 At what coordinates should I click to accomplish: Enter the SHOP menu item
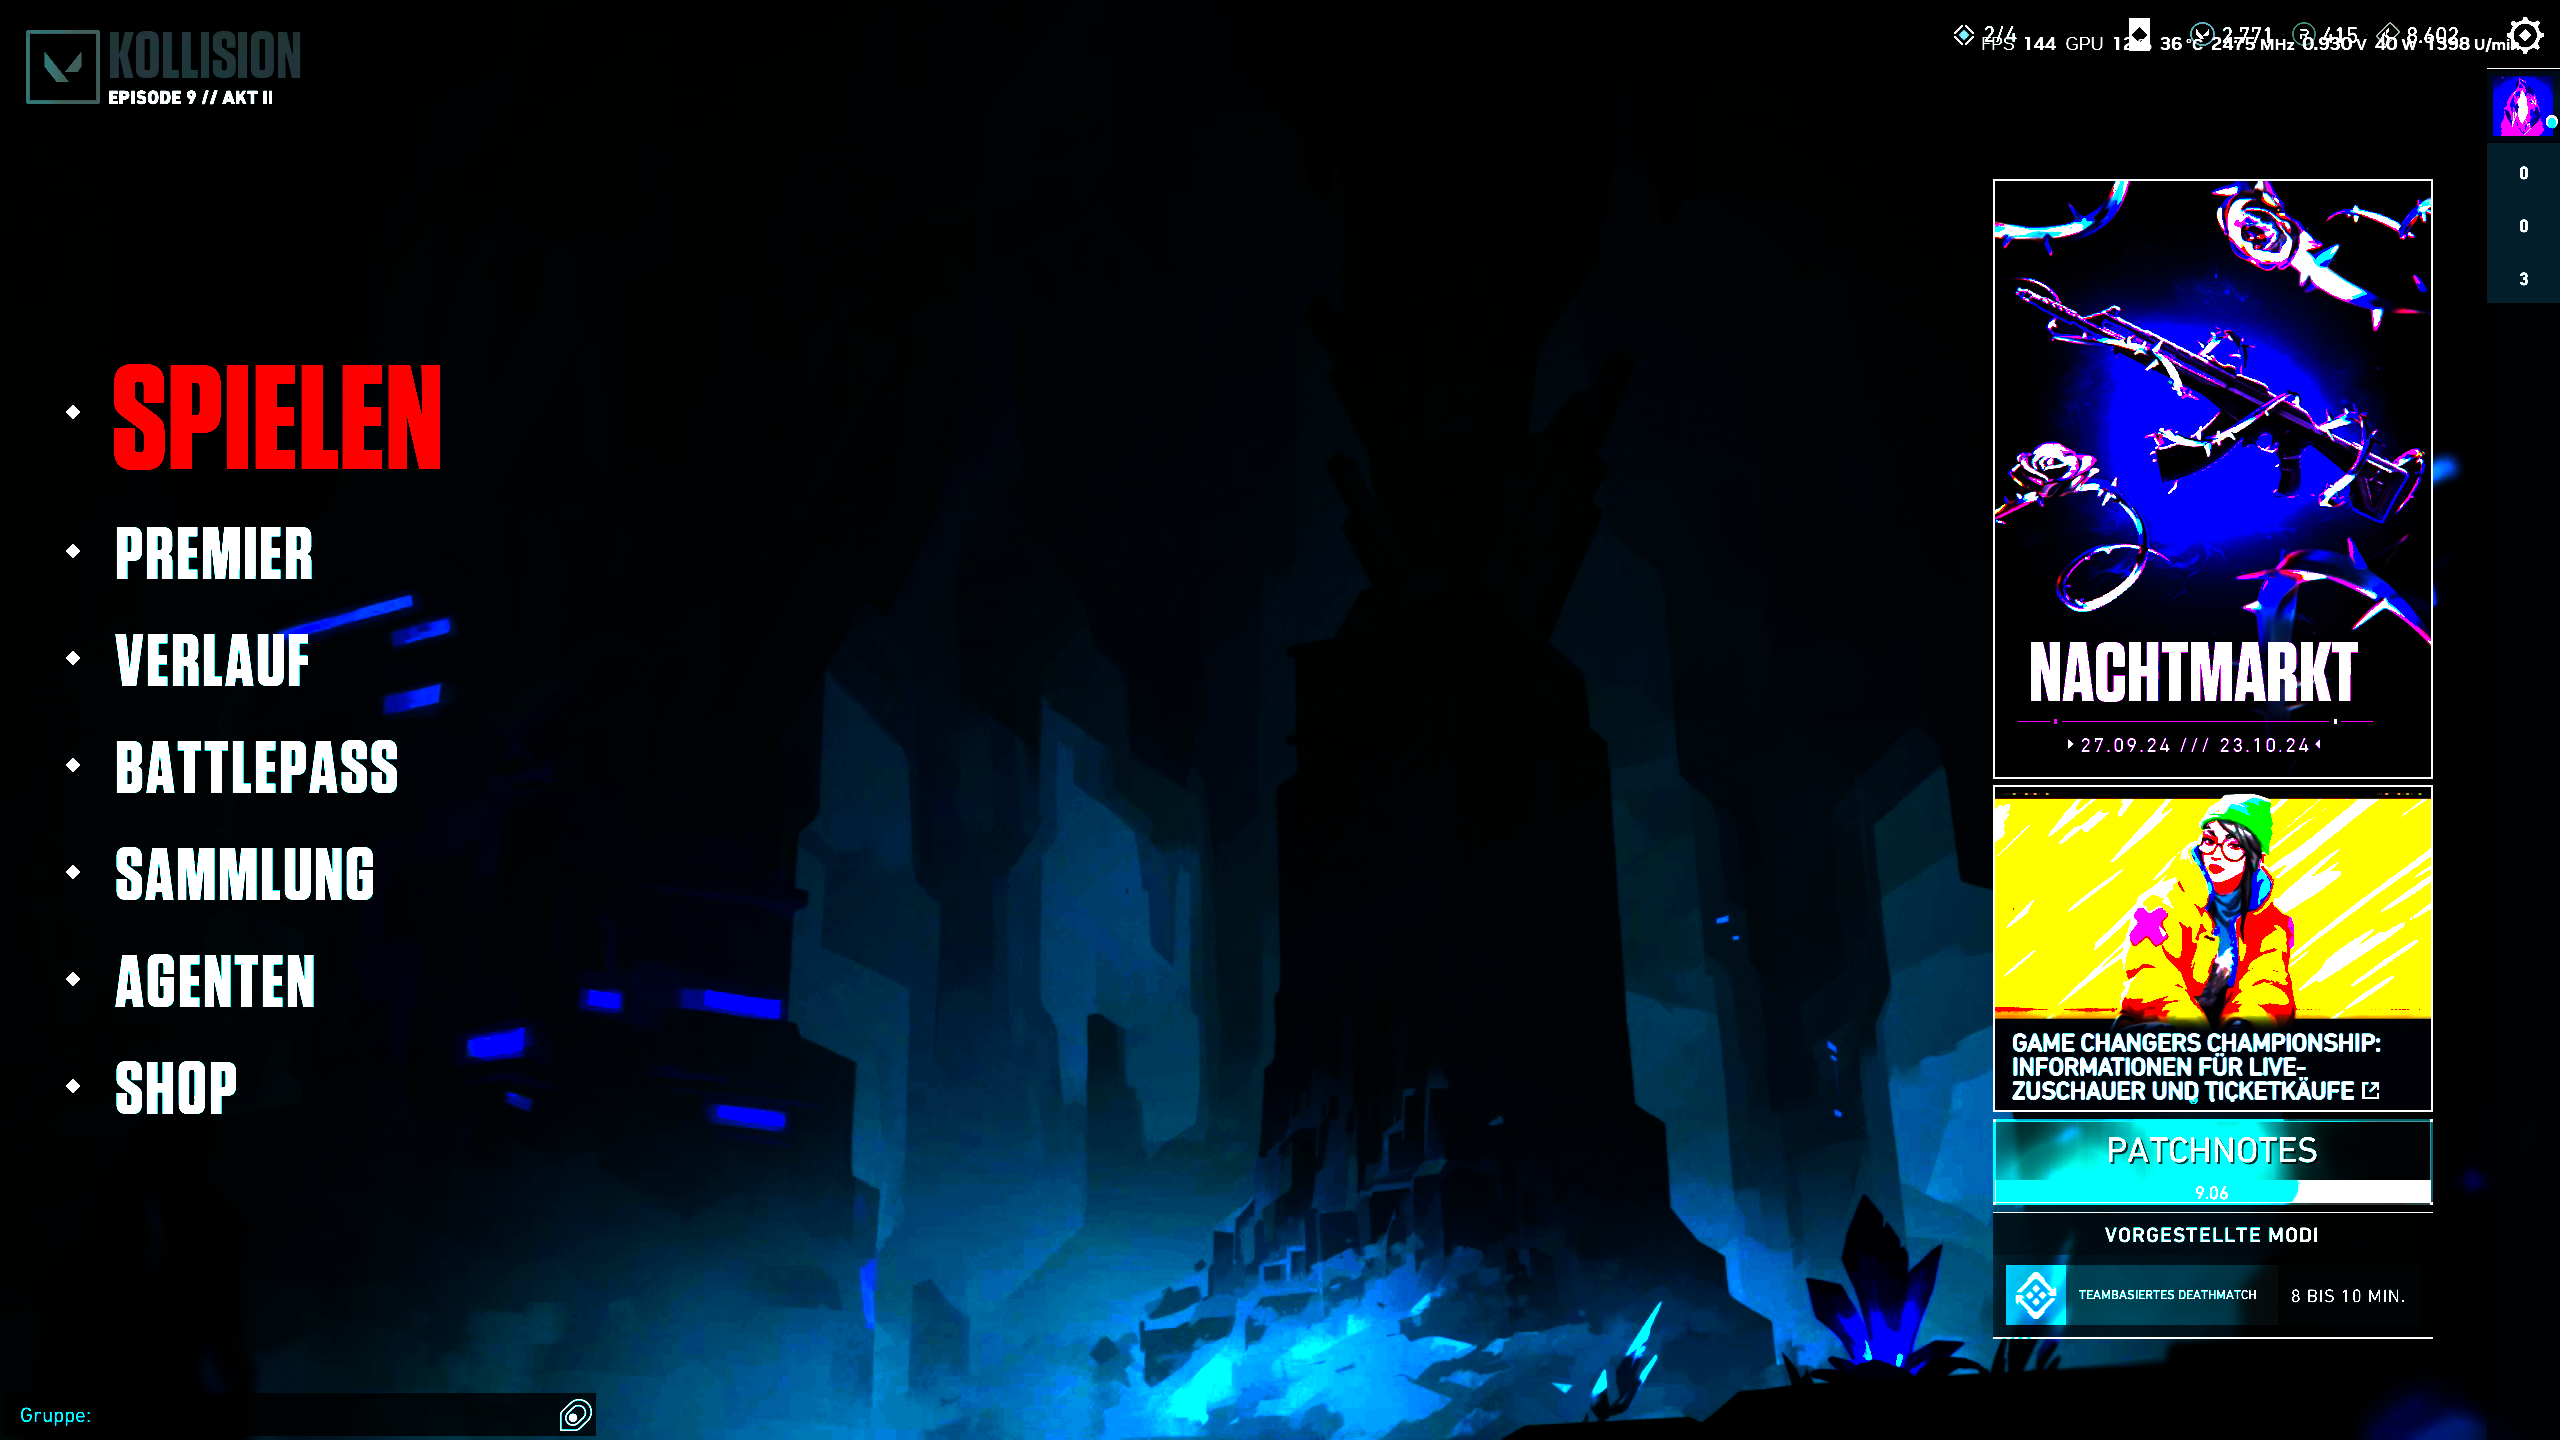pos(176,1088)
